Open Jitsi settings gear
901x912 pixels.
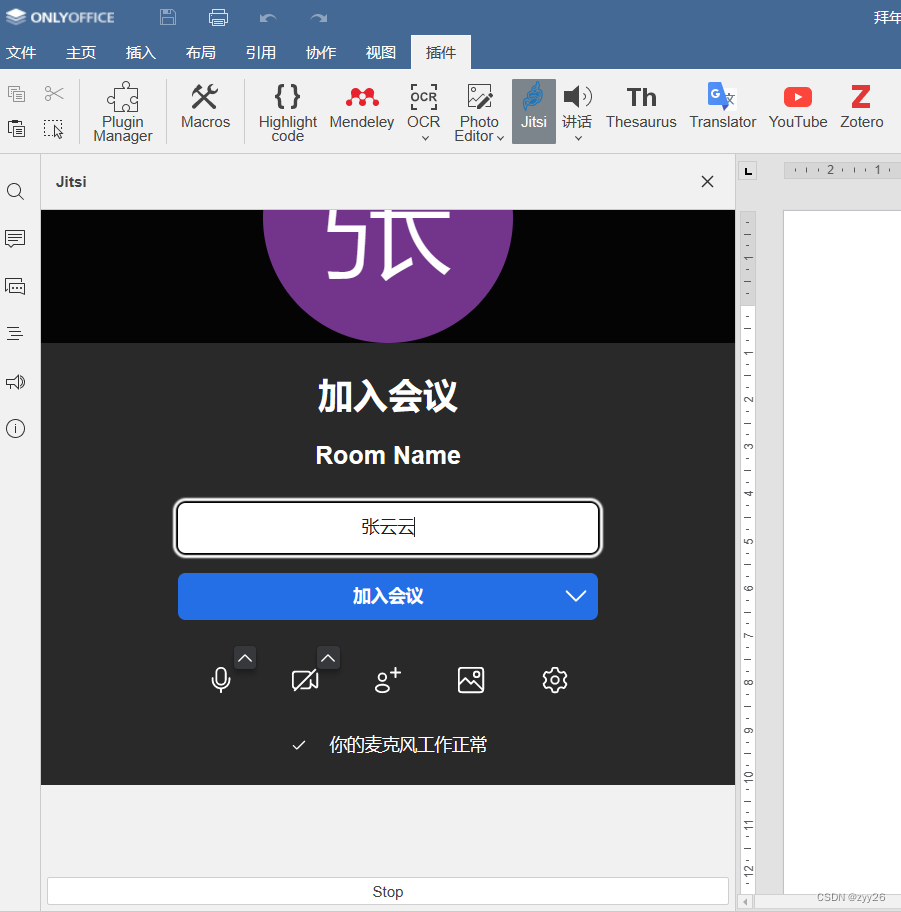tap(555, 680)
